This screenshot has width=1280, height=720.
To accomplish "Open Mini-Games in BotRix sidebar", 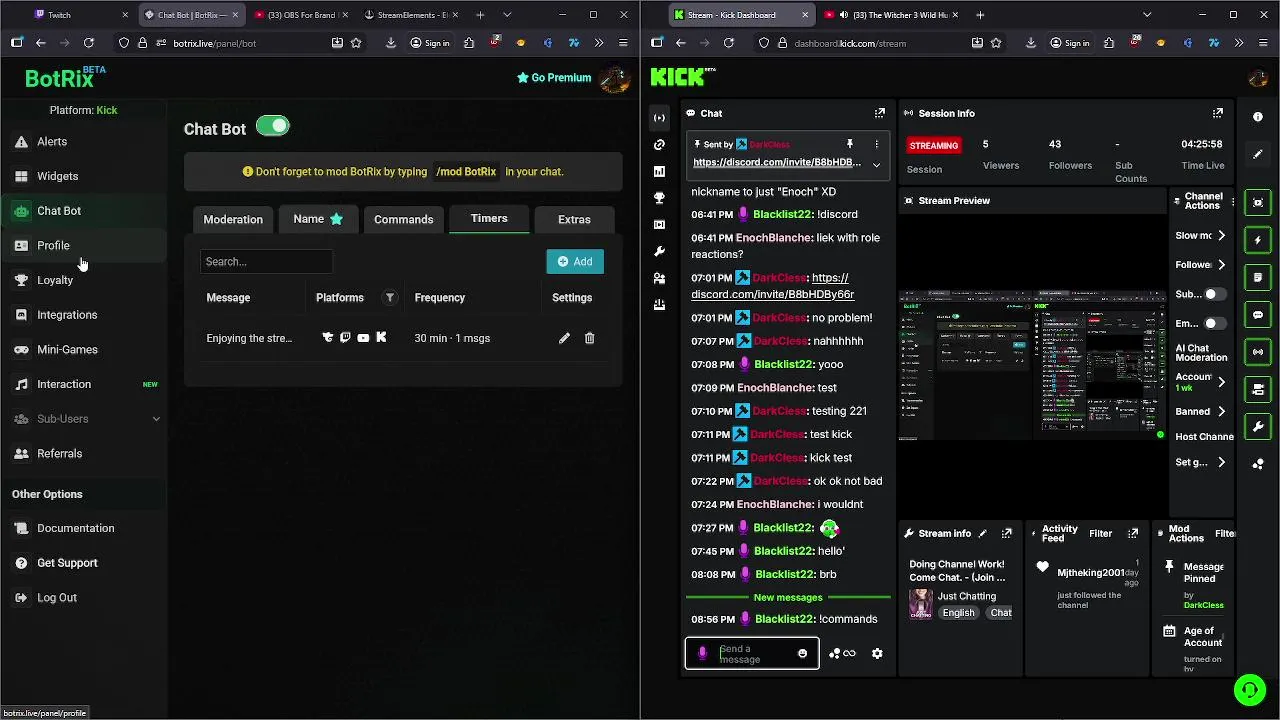I will coord(67,350).
